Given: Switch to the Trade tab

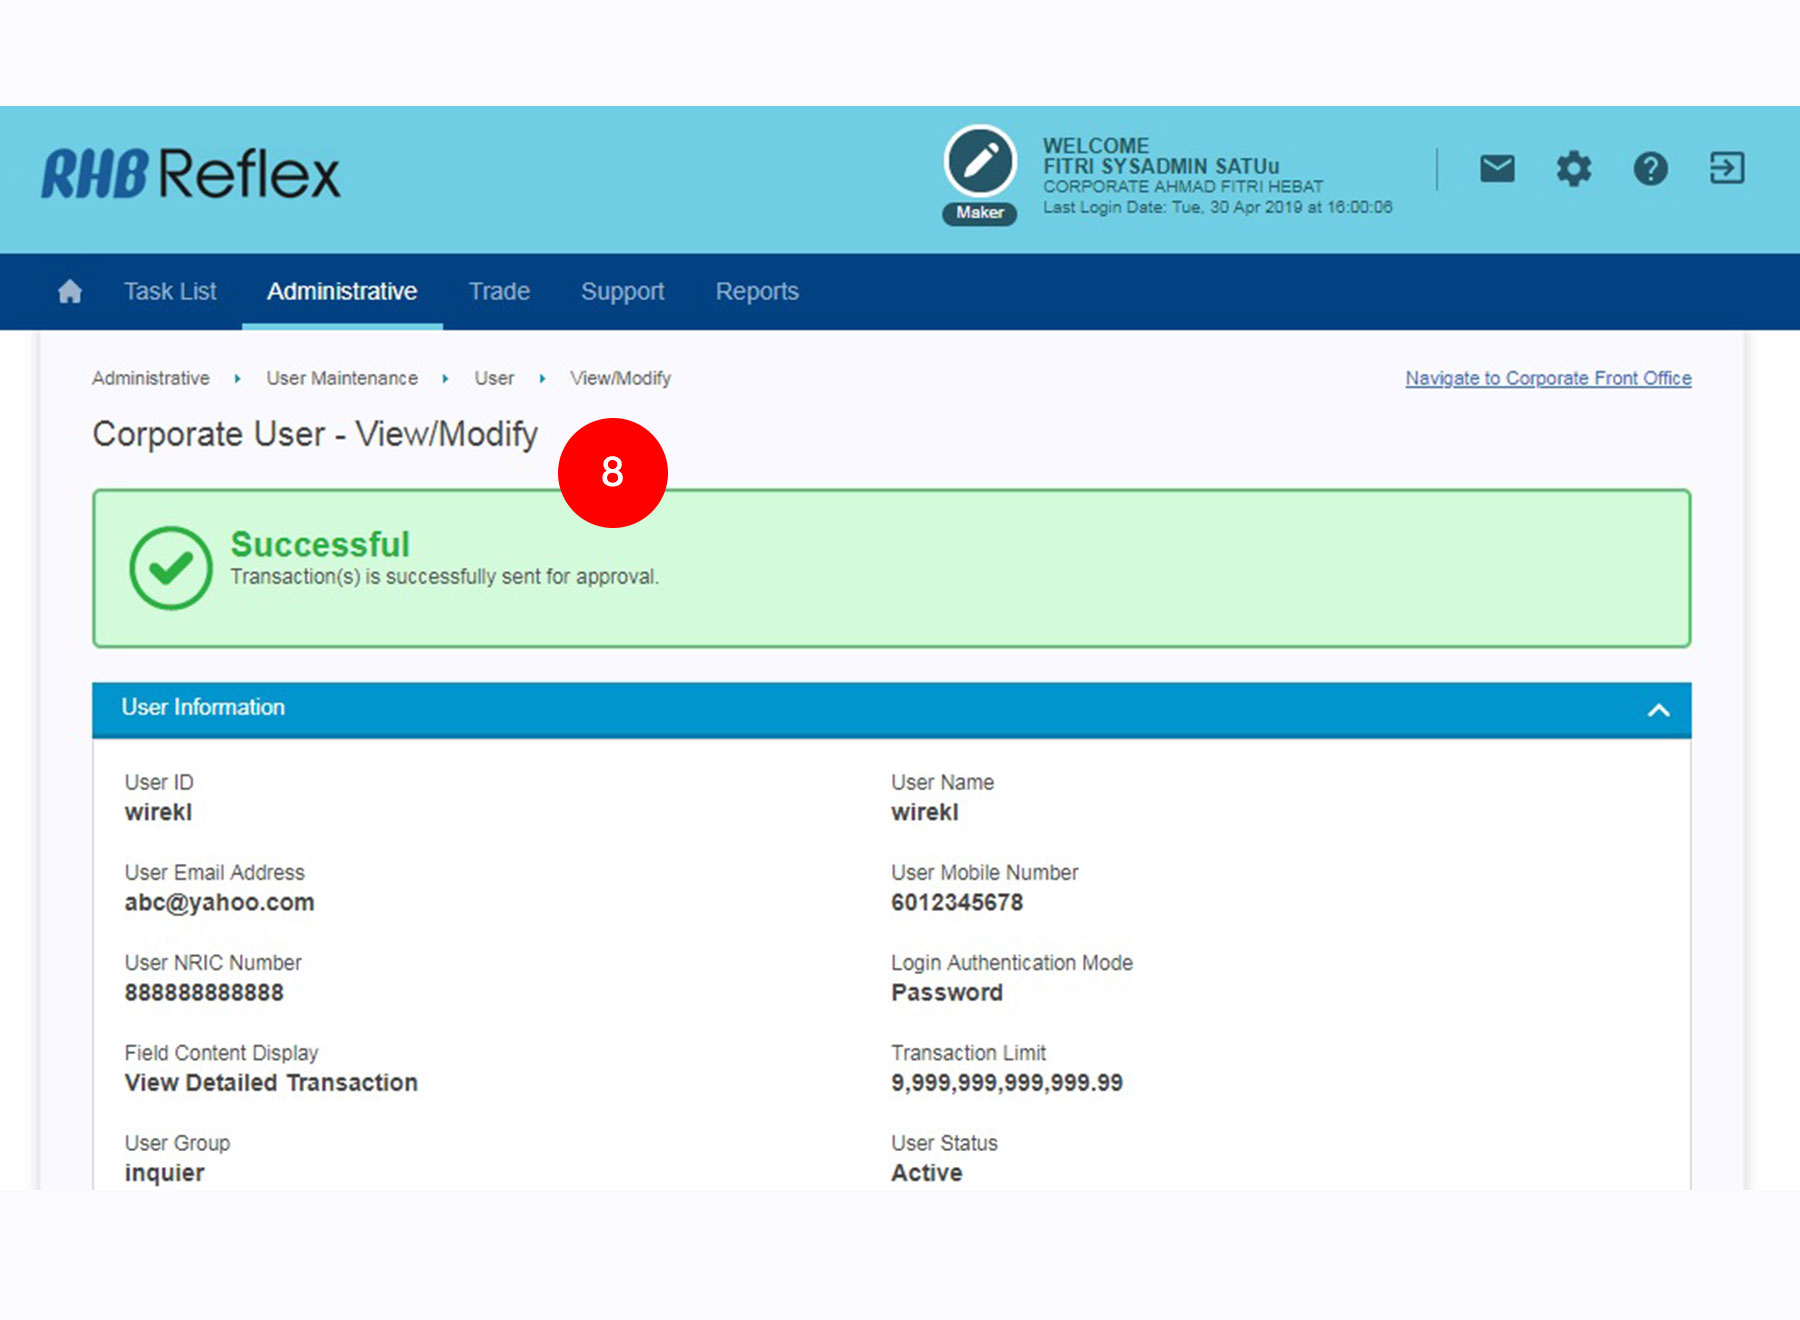Looking at the screenshot, I should [x=499, y=292].
